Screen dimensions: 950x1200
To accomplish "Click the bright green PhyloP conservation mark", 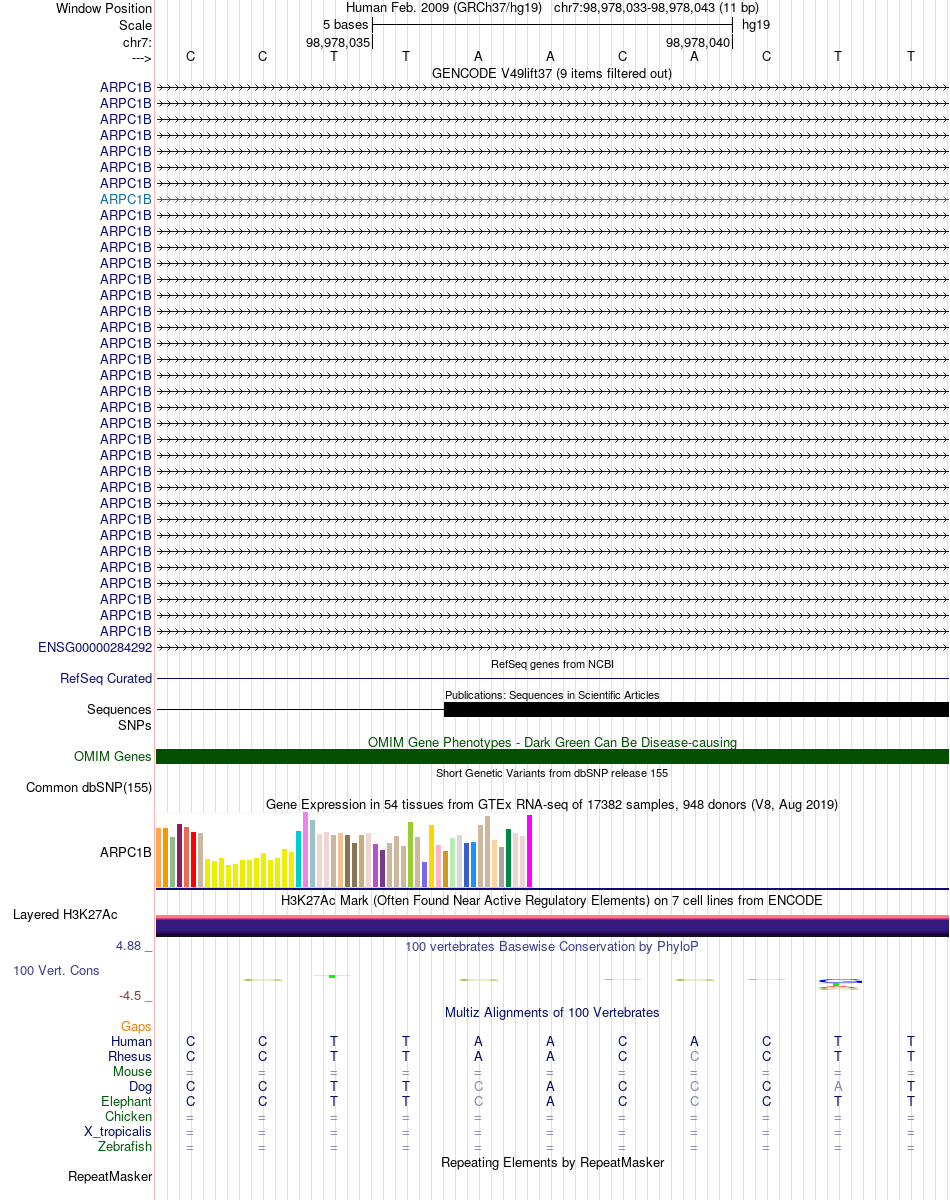I will [x=332, y=976].
